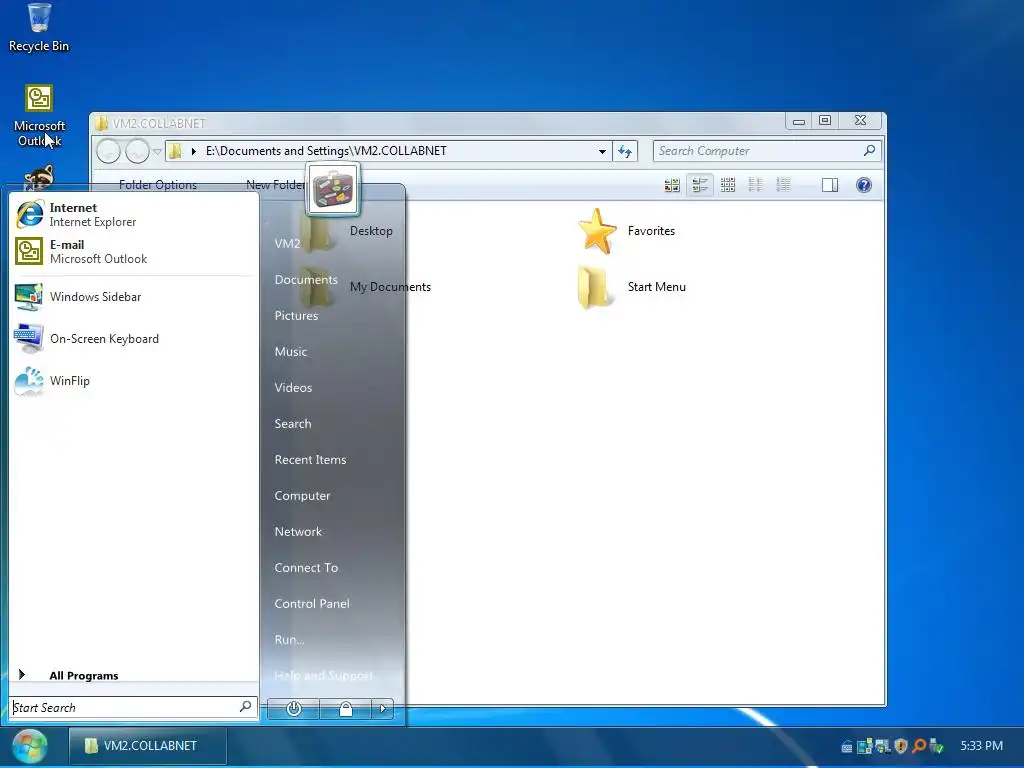Open recent pages dropdown next to Forward
Screen dimensions: 1024x768
click(x=157, y=152)
